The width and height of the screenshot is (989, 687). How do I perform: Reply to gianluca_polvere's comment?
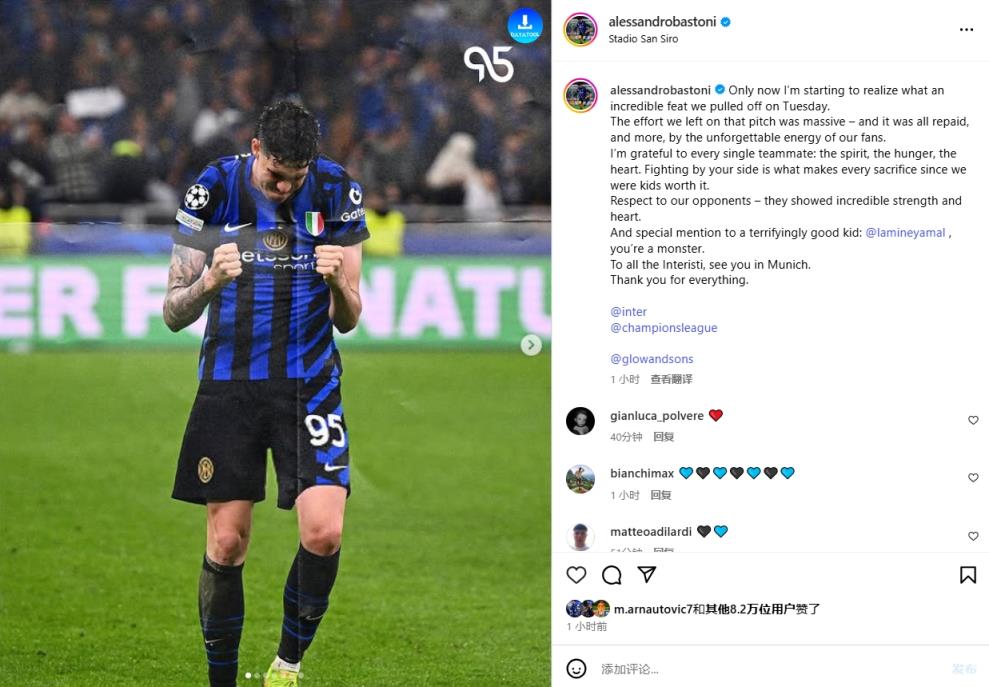click(x=663, y=437)
